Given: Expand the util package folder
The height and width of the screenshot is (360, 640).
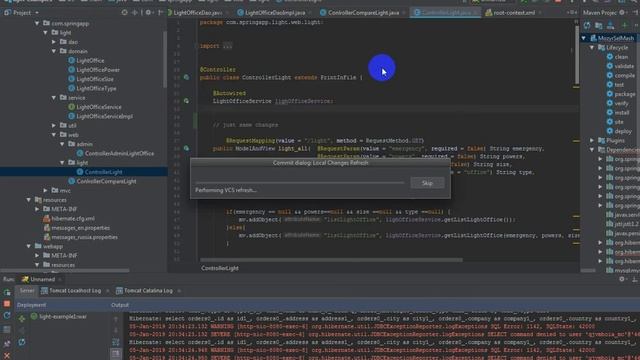Looking at the screenshot, I should tap(54, 125).
